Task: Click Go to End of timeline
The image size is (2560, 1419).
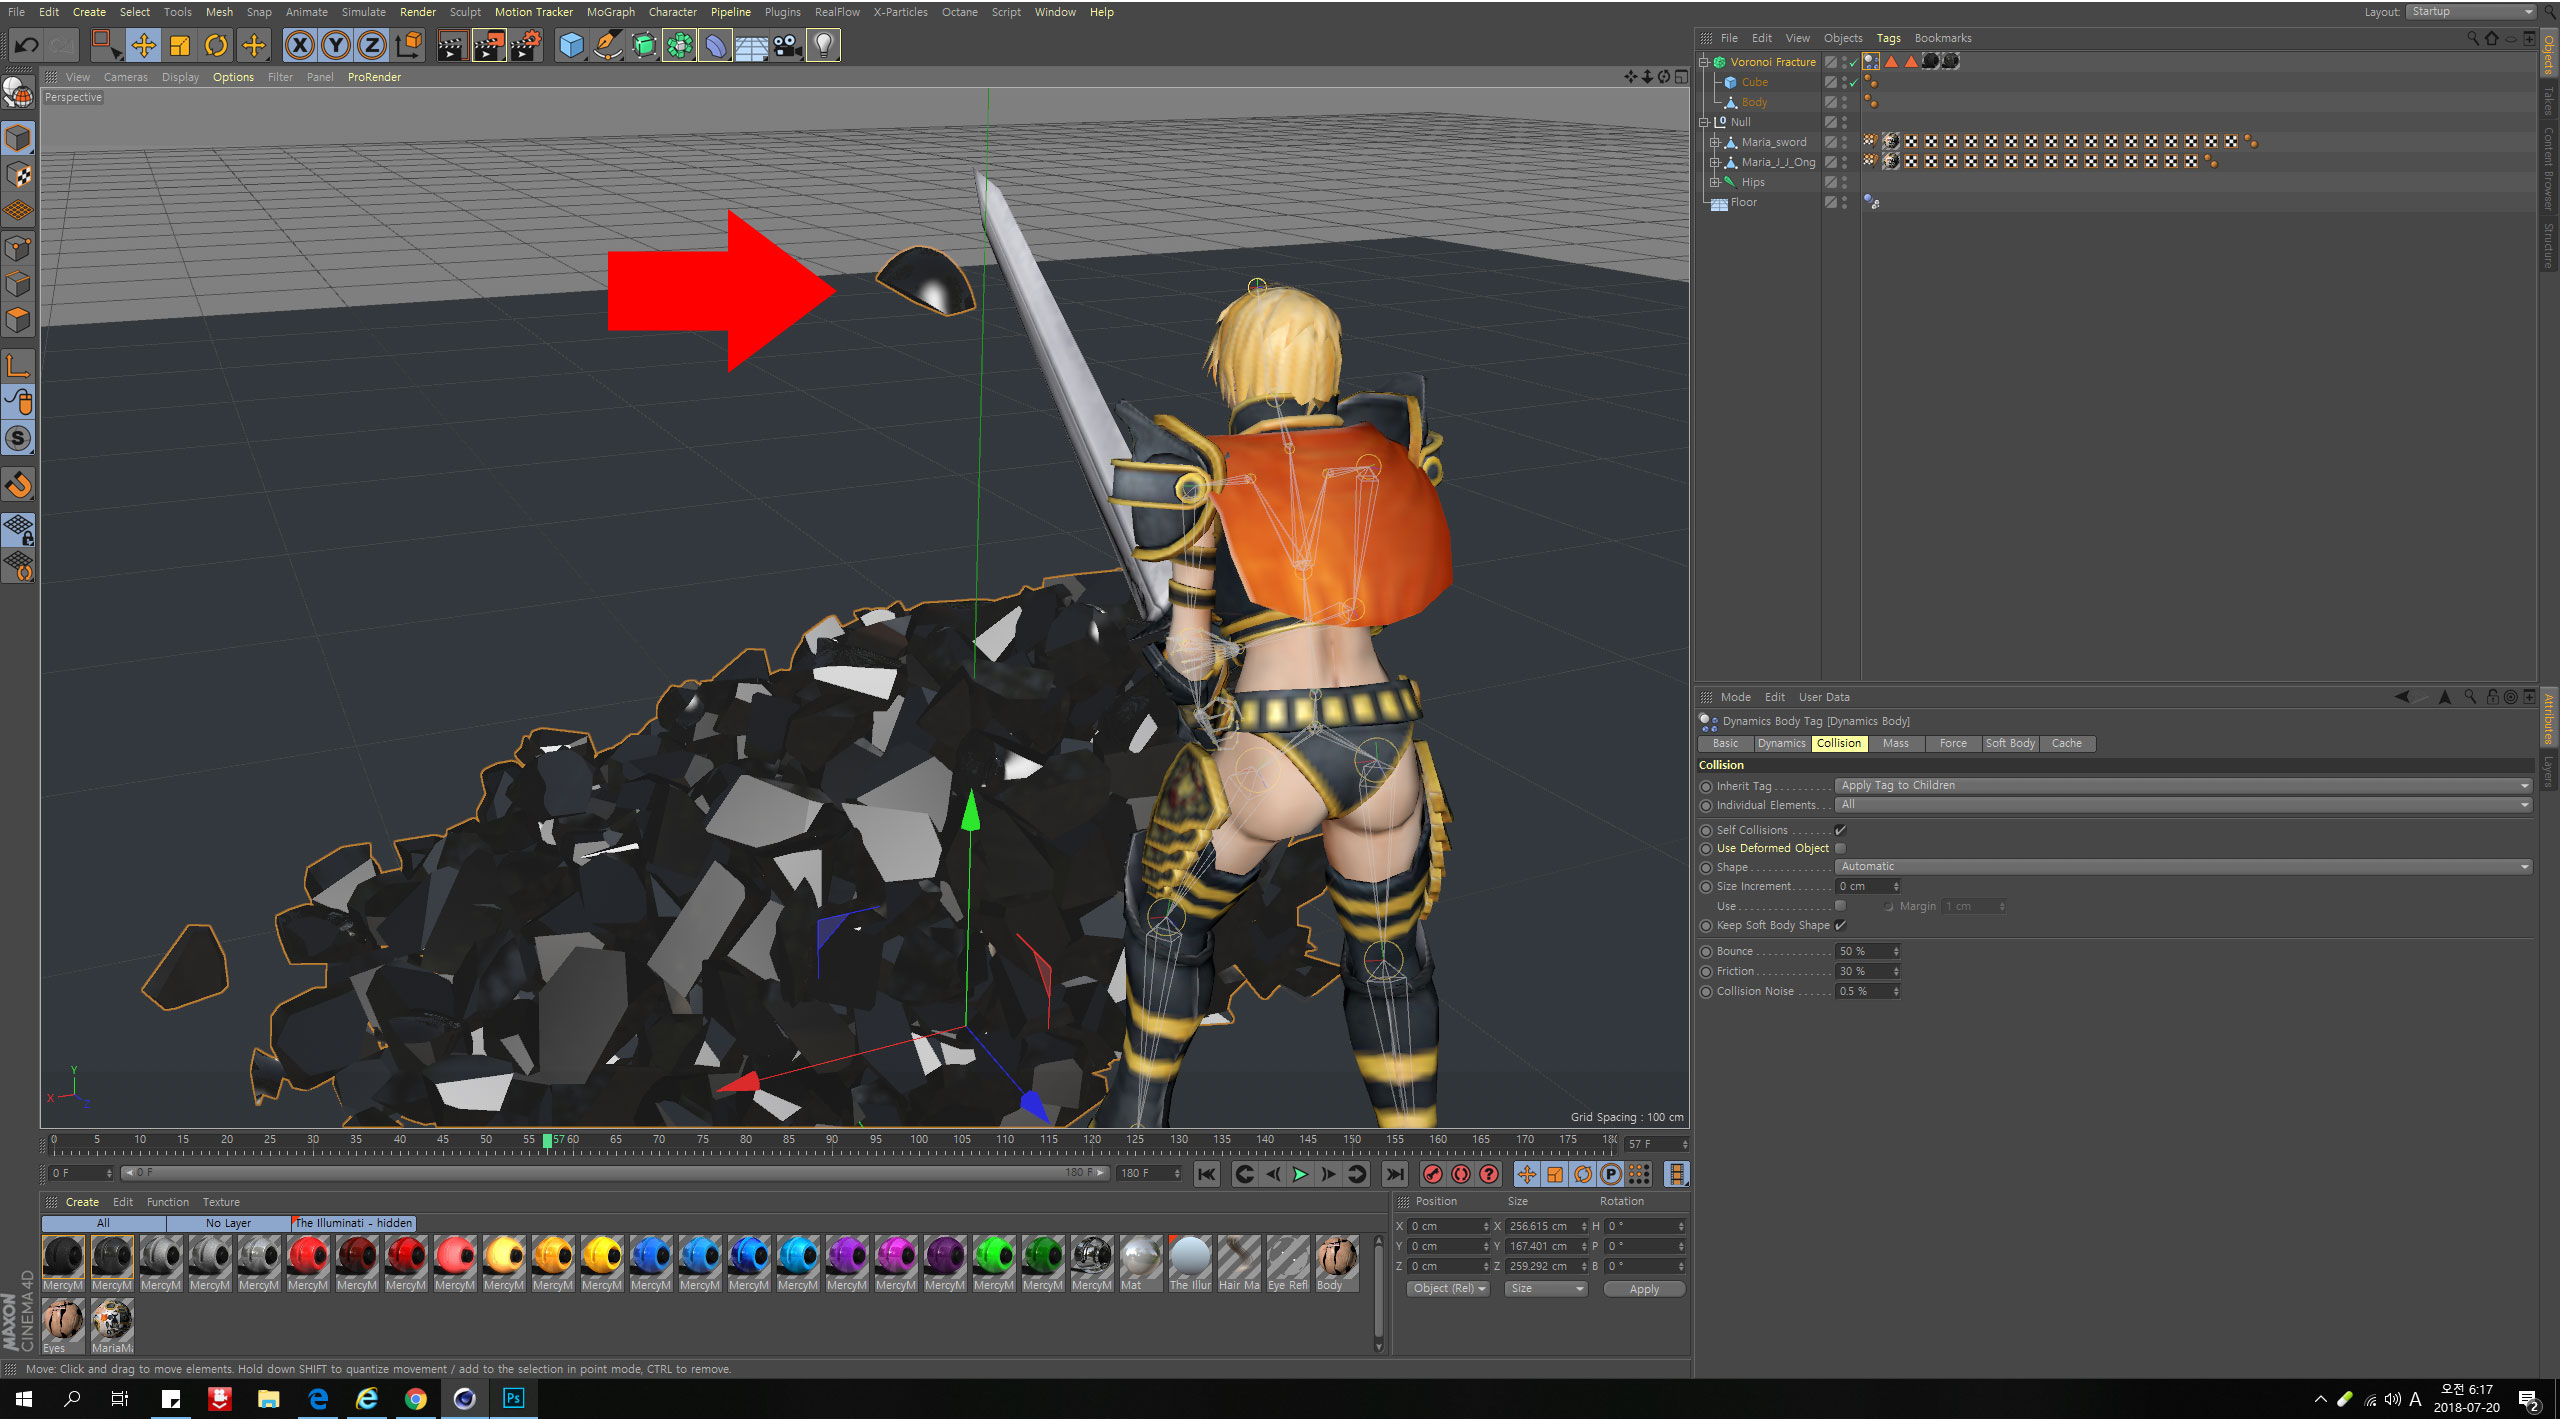Action: click(x=1395, y=1174)
